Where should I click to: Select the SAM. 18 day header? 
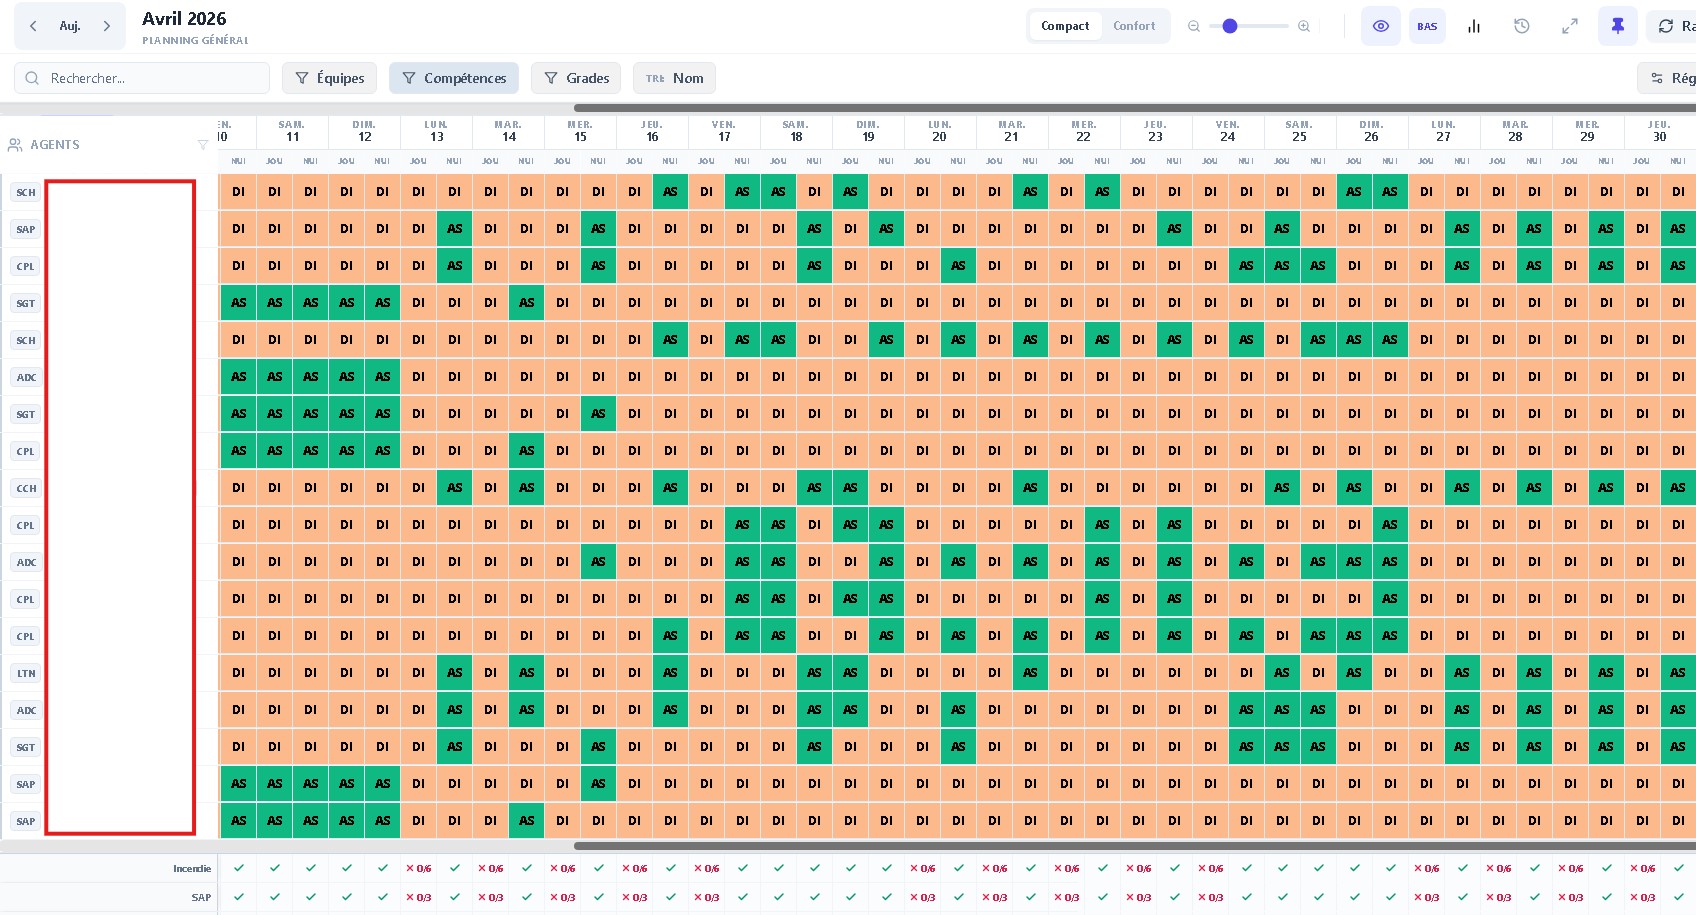796,131
